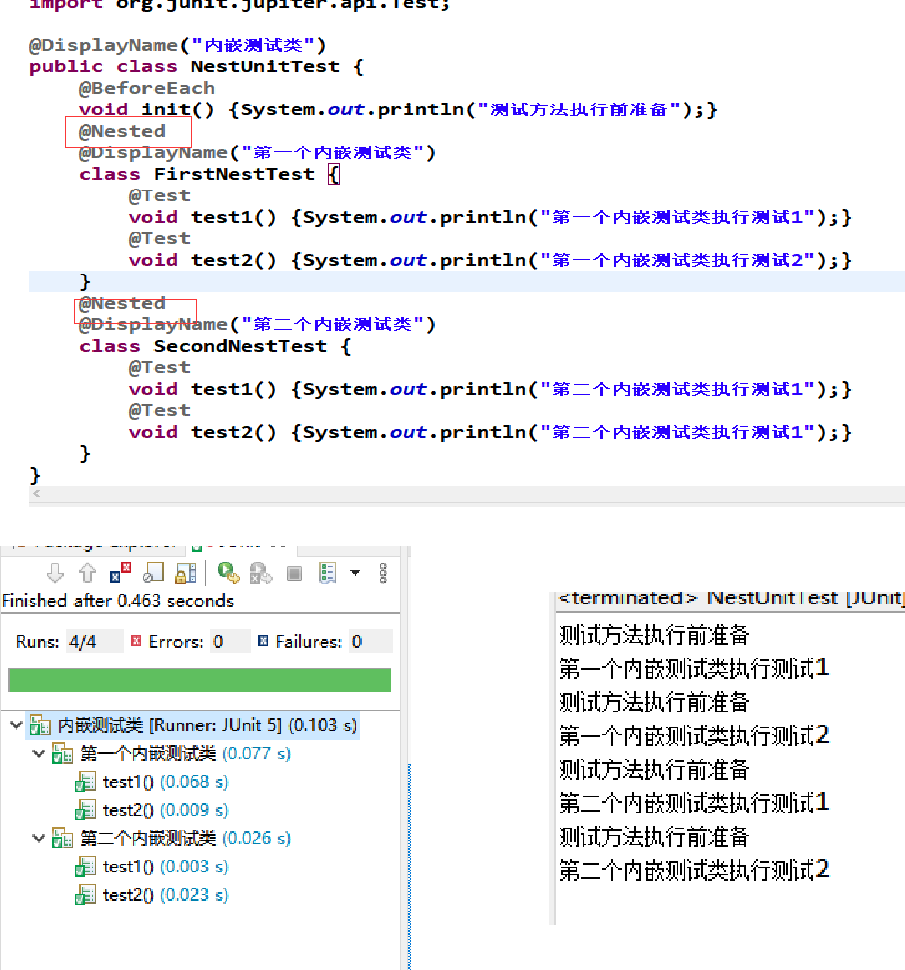Toggle Show Failures Only icon

click(121, 573)
